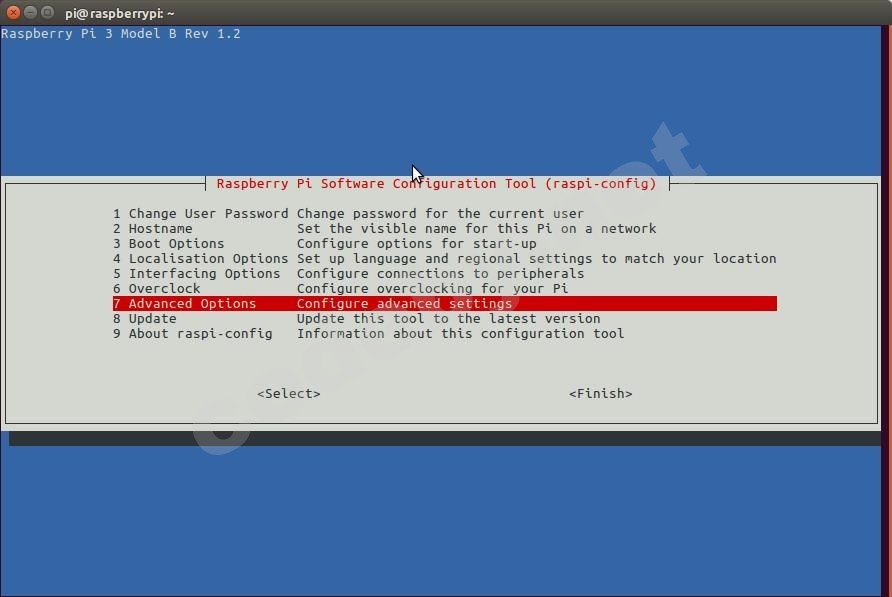
Task: Click the raspi-config dialog title
Action: [436, 183]
